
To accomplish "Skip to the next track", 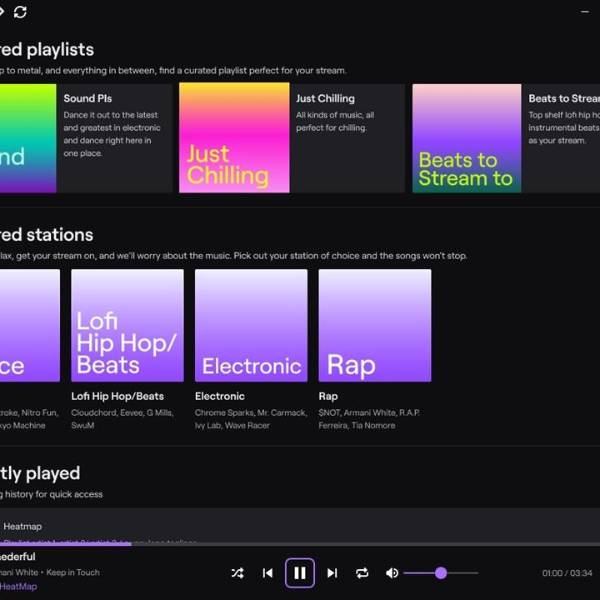I will click(x=332, y=573).
